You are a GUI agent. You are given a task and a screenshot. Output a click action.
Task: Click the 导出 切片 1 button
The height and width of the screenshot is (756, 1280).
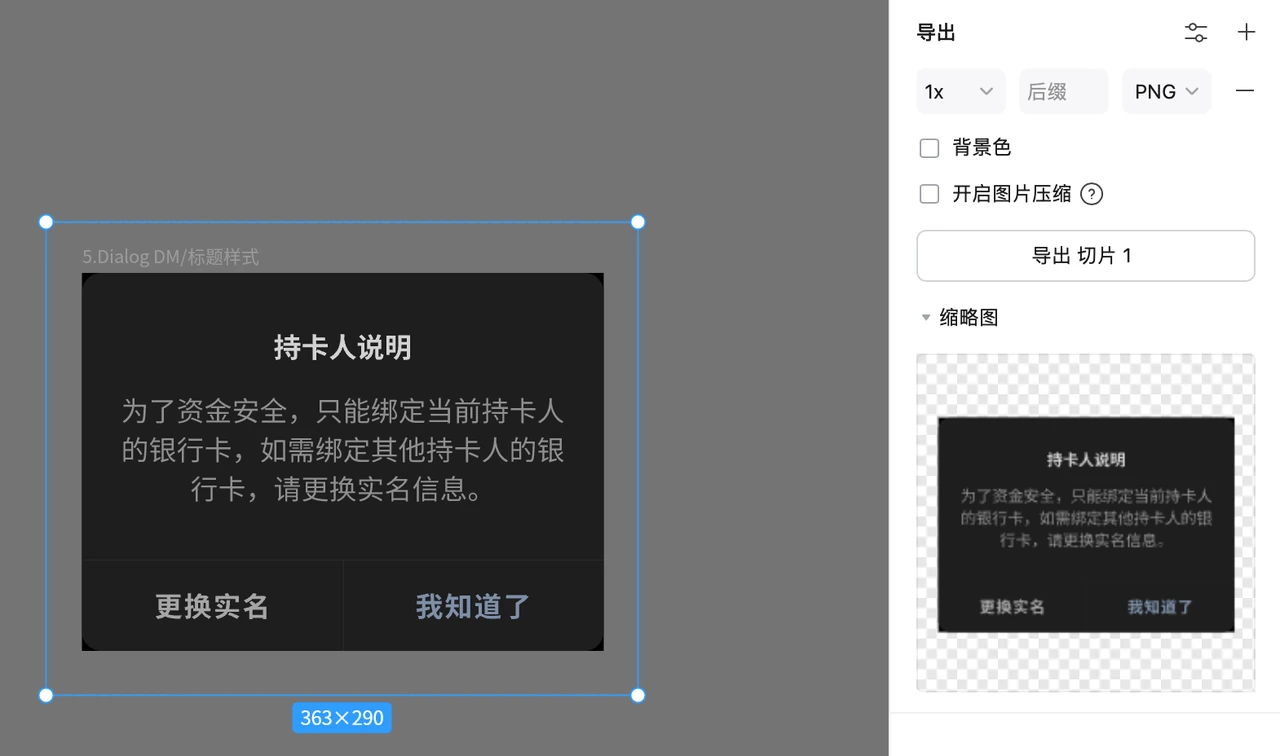(x=1085, y=256)
